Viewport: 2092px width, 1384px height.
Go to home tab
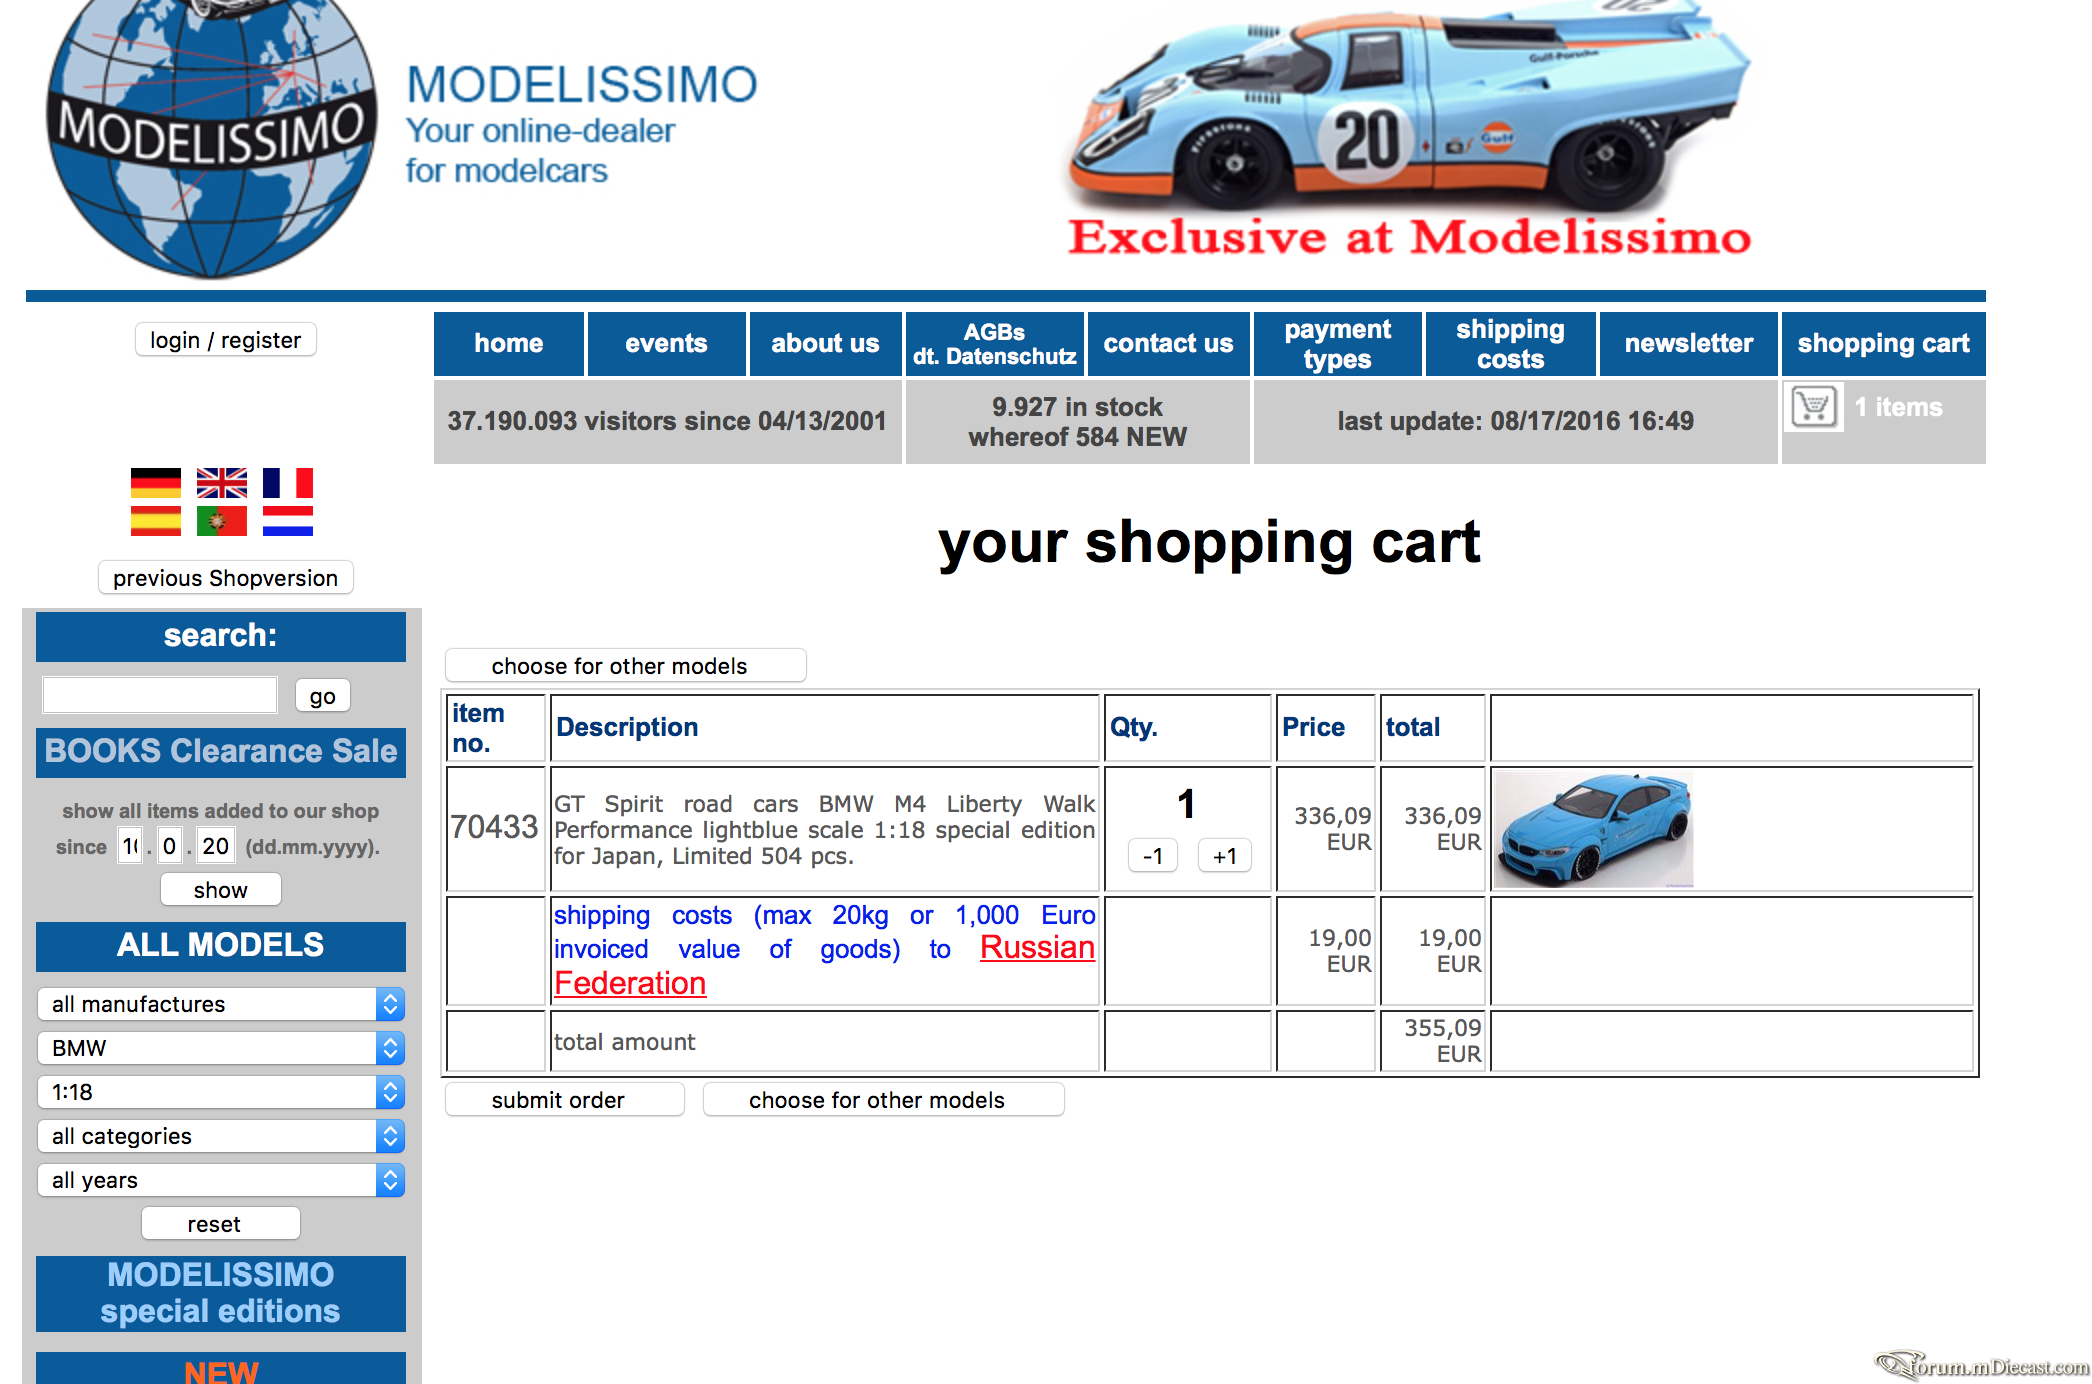click(509, 344)
